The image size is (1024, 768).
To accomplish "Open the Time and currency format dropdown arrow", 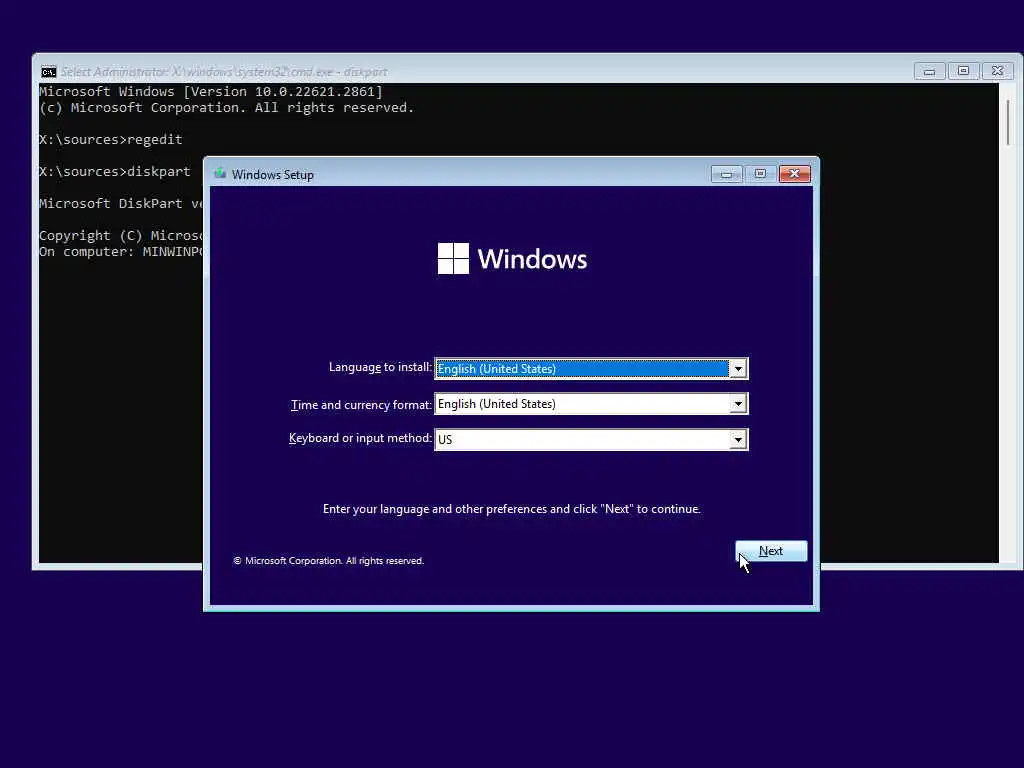I will click(x=738, y=404).
